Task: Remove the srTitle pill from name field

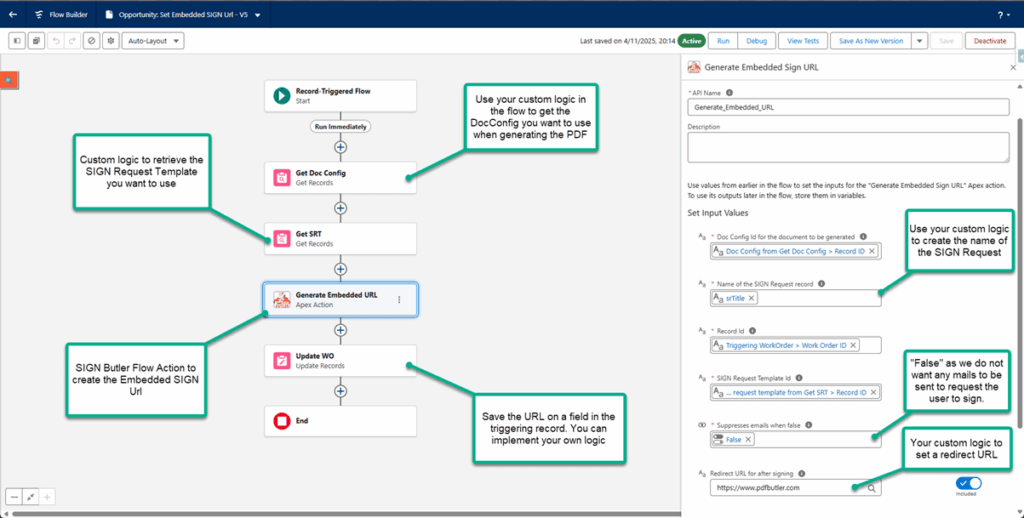Action: (752, 298)
